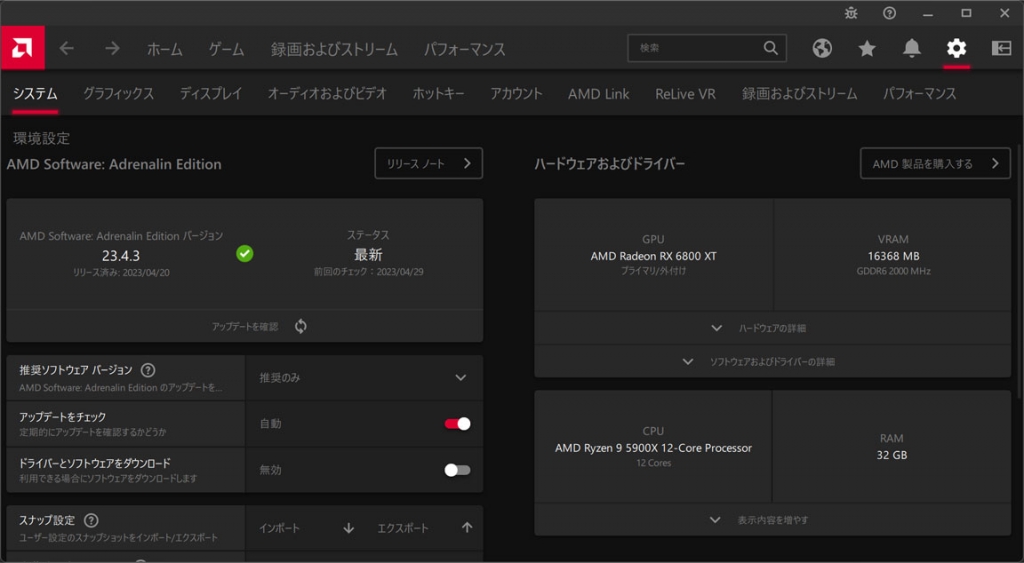Switch to settings パフォーマンス tab
The height and width of the screenshot is (563, 1024).
pyautogui.click(x=920, y=93)
